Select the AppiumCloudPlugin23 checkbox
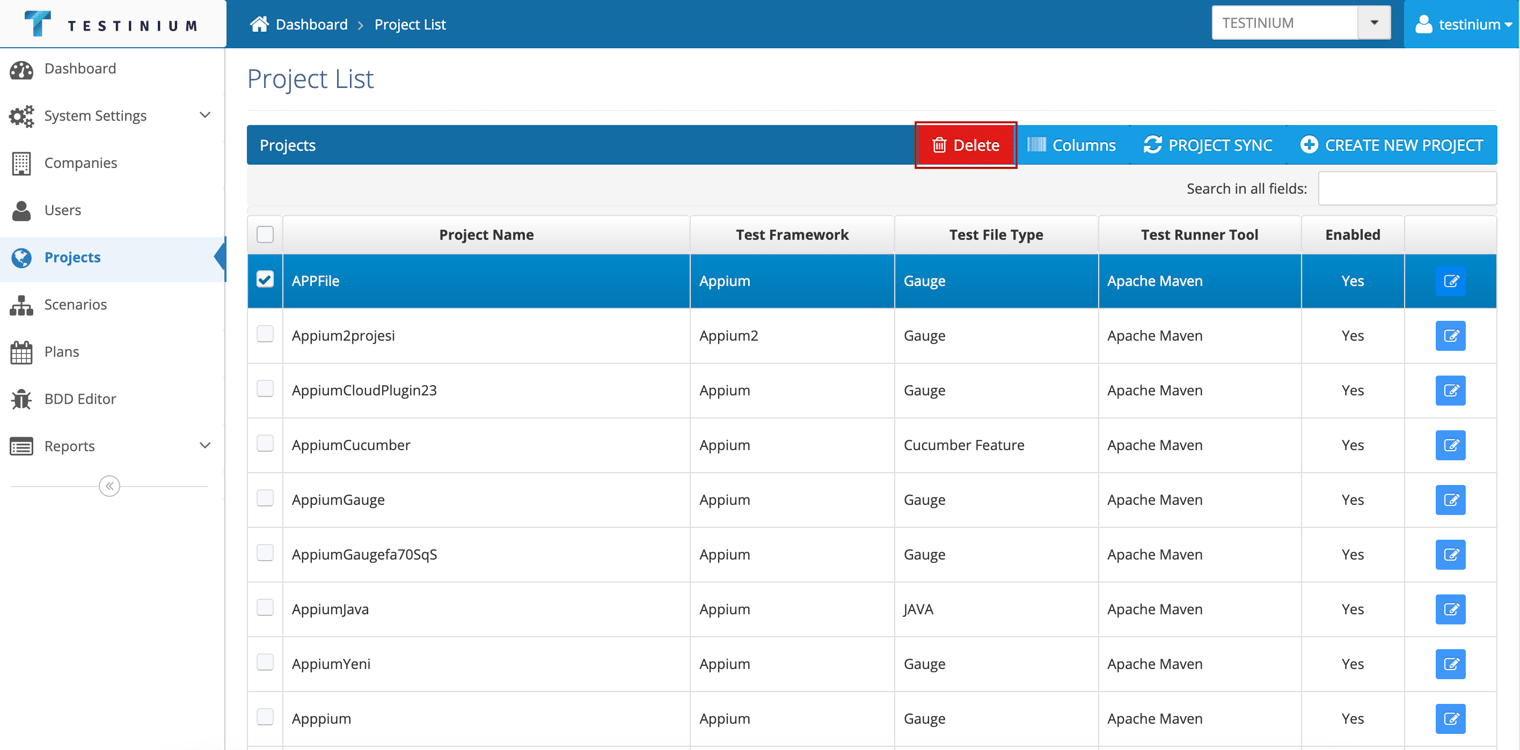The height and width of the screenshot is (750, 1520). [x=265, y=388]
